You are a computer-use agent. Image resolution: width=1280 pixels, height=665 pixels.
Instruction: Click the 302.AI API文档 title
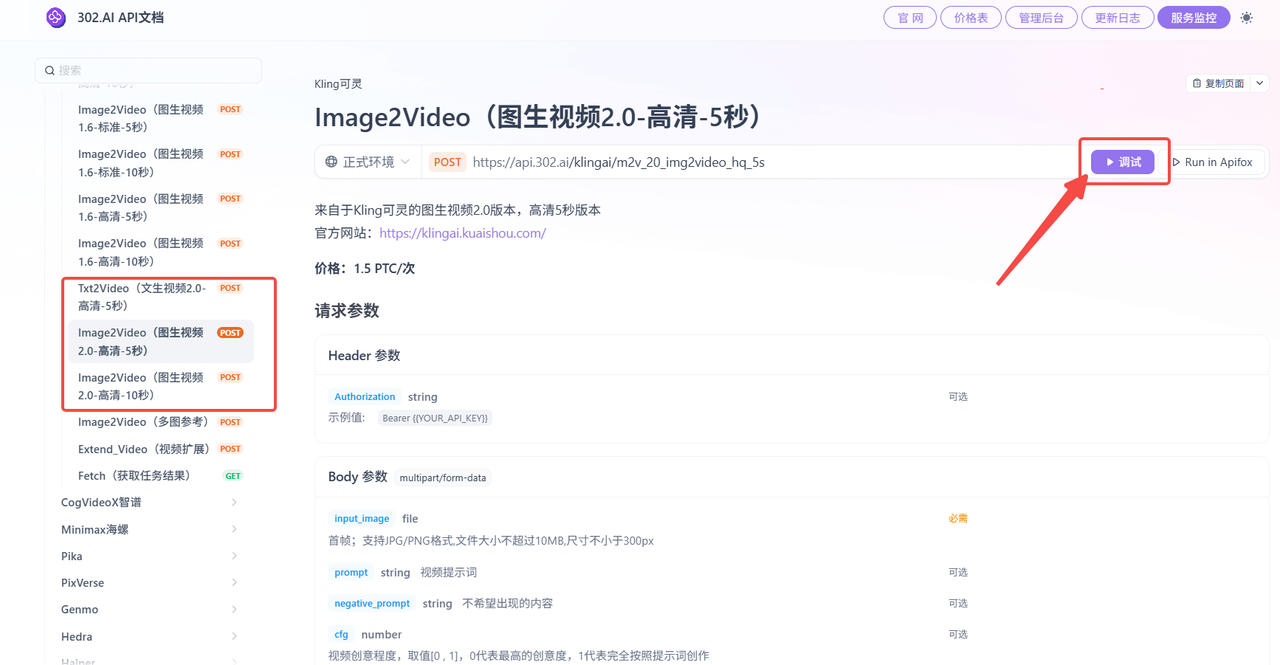[x=120, y=18]
